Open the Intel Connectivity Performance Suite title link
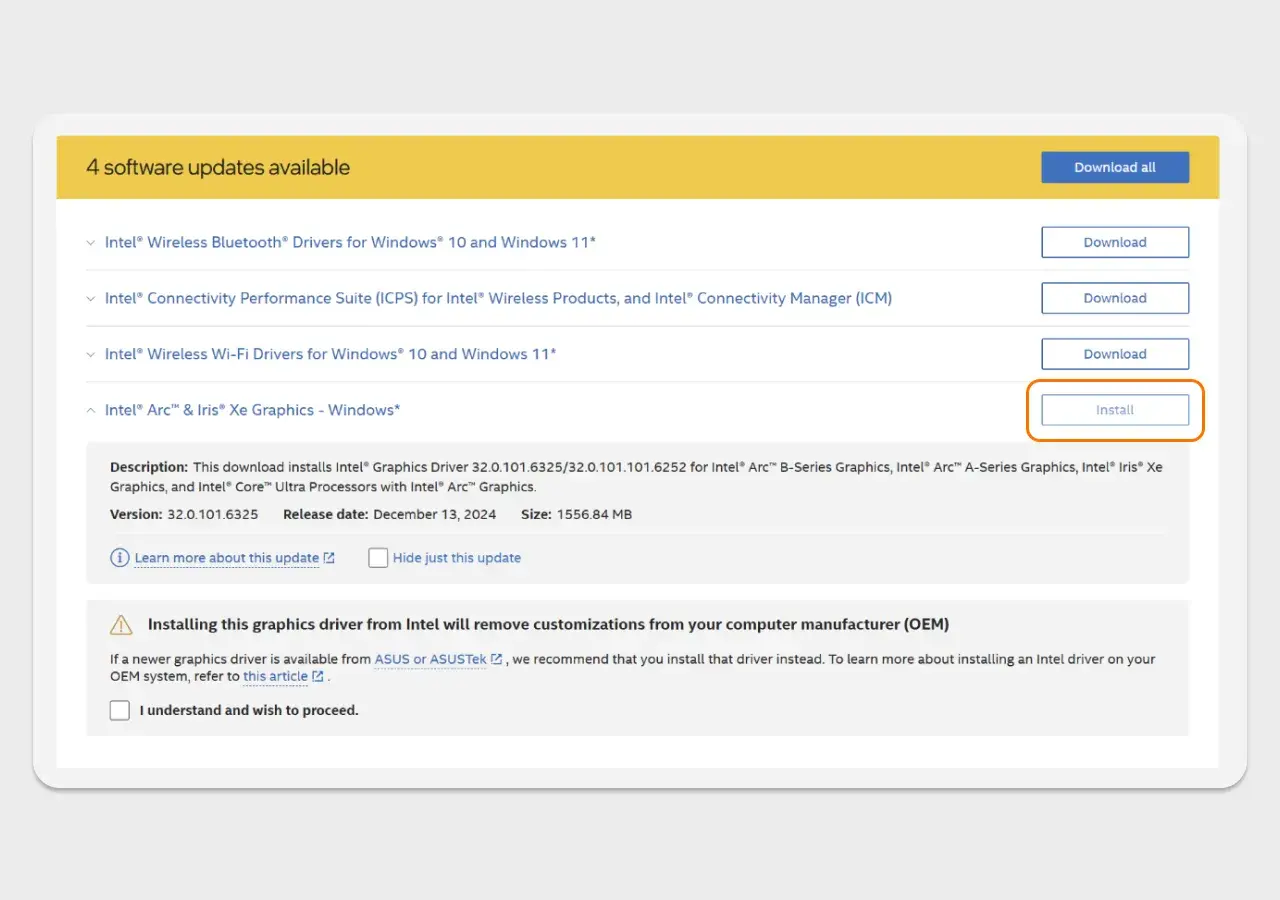Image resolution: width=1280 pixels, height=900 pixels. point(498,298)
